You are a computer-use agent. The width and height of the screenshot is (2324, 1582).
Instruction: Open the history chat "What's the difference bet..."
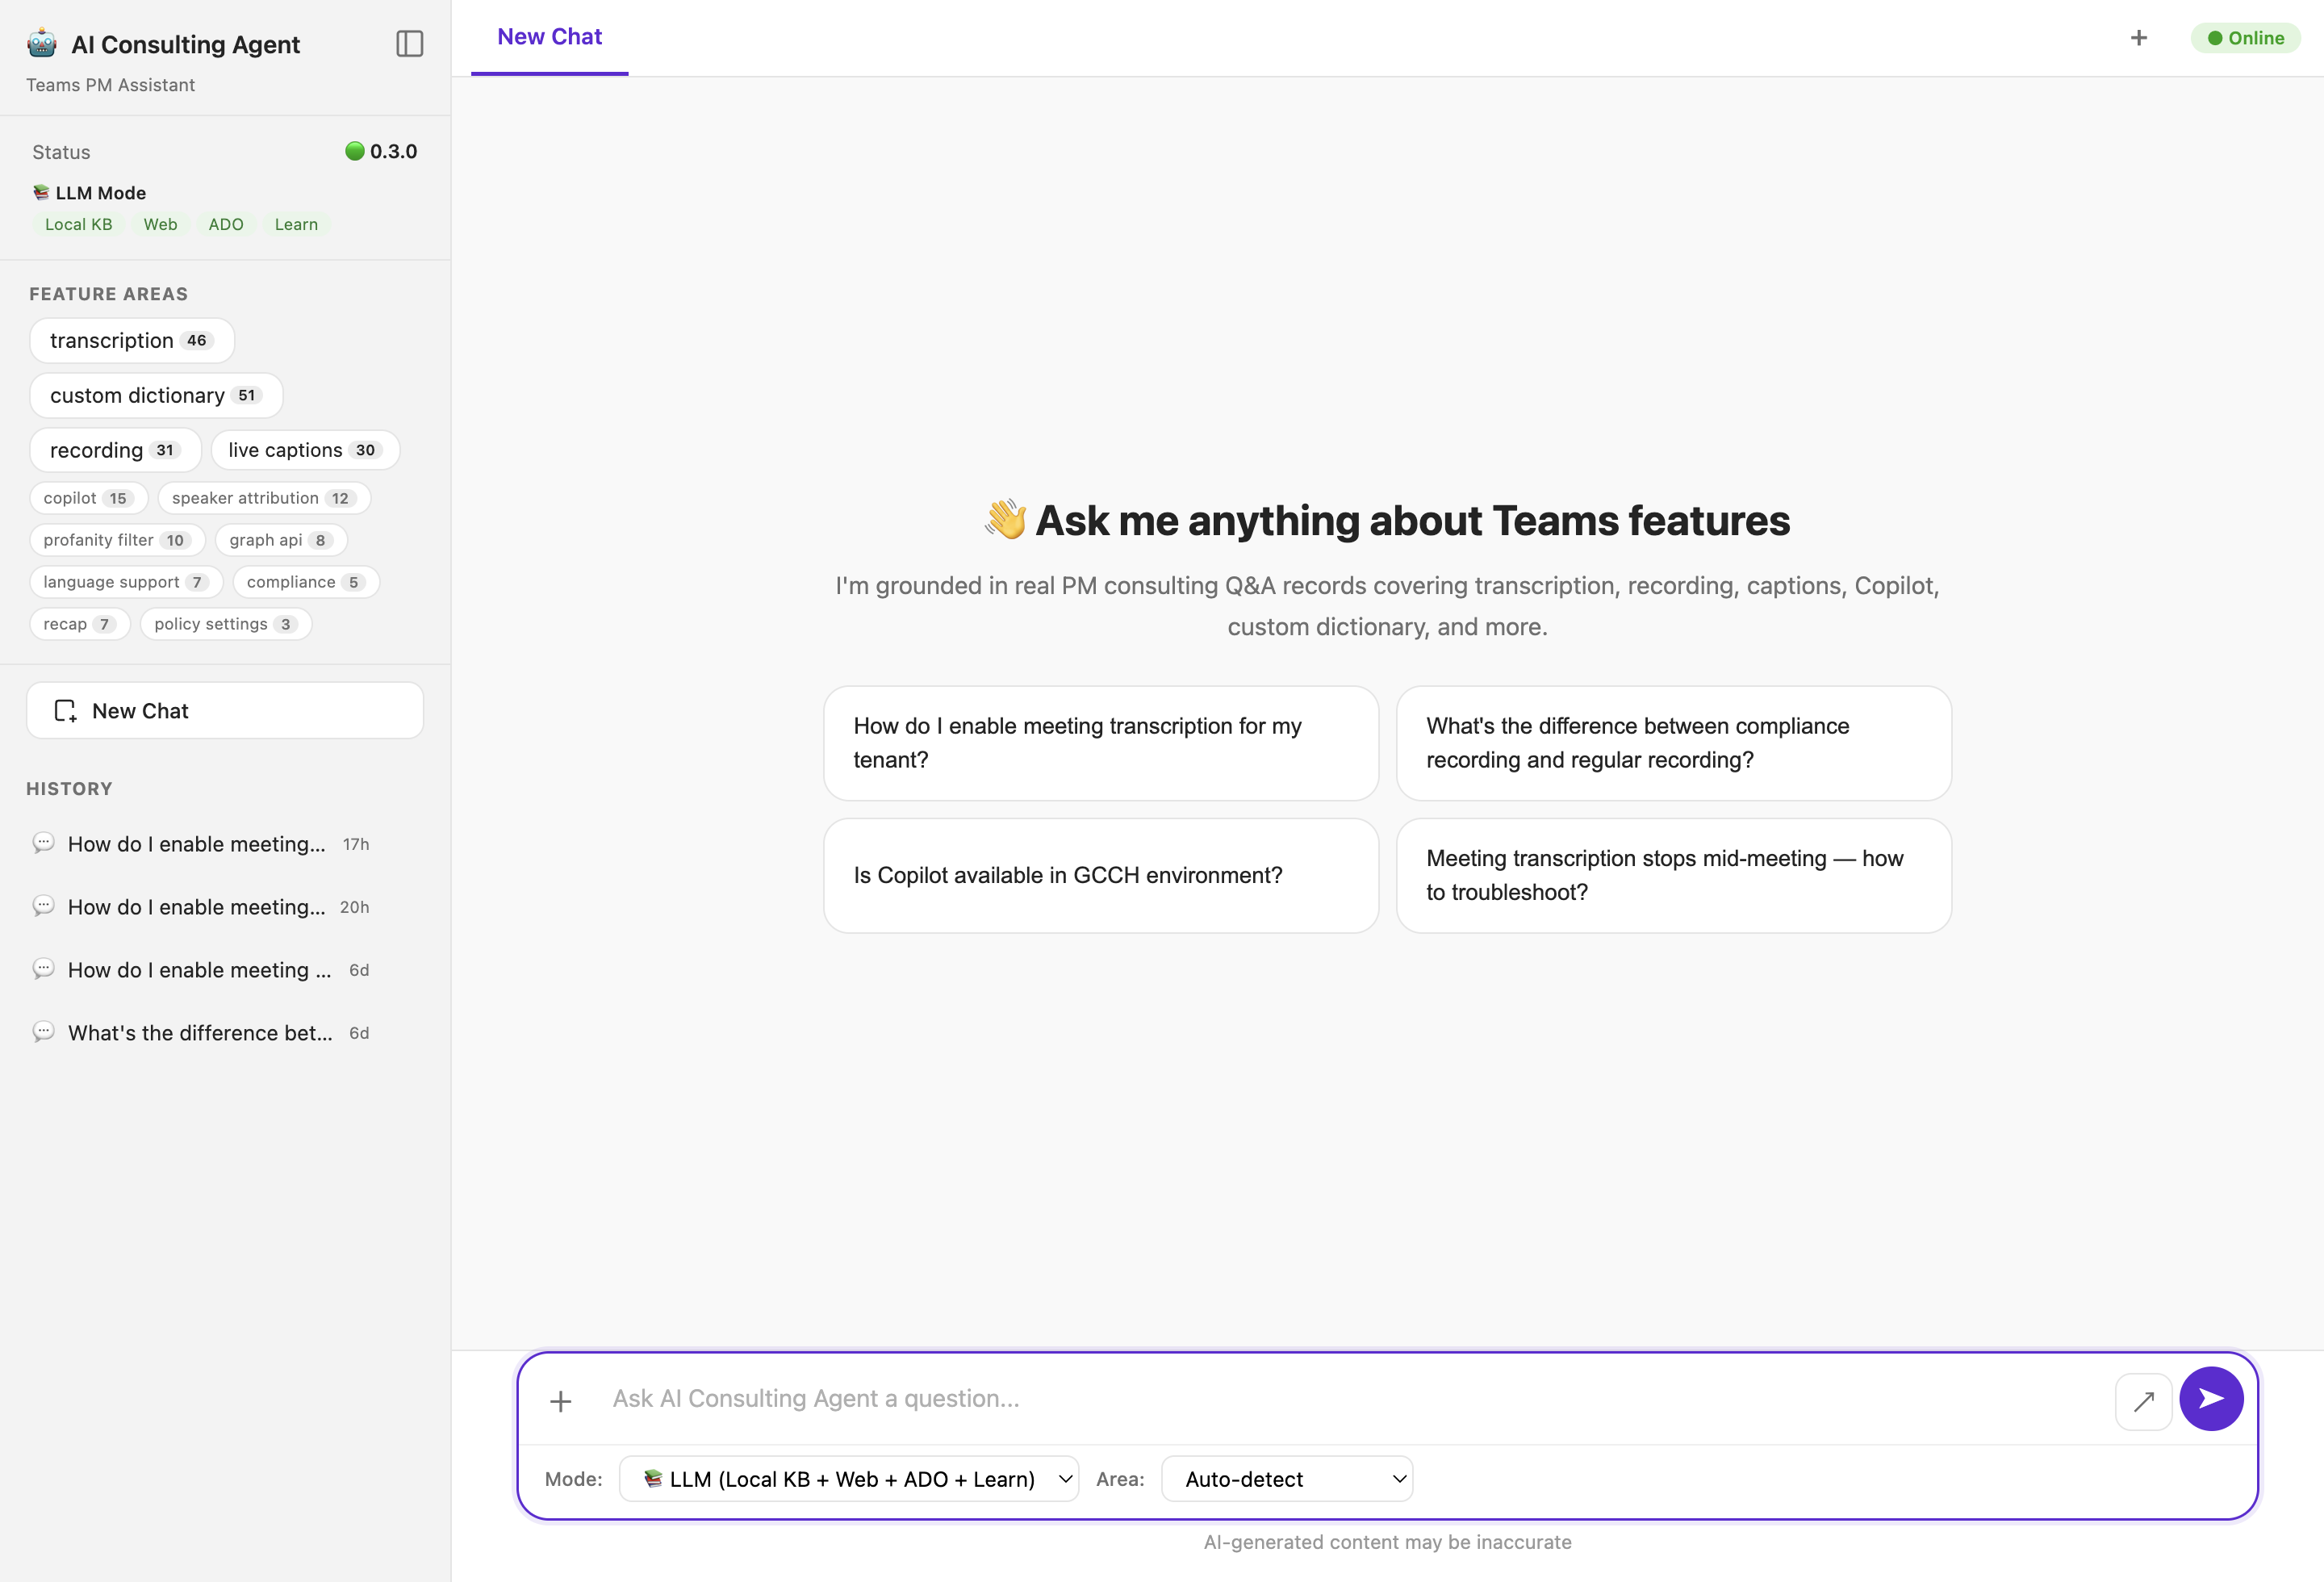[x=225, y=1033]
